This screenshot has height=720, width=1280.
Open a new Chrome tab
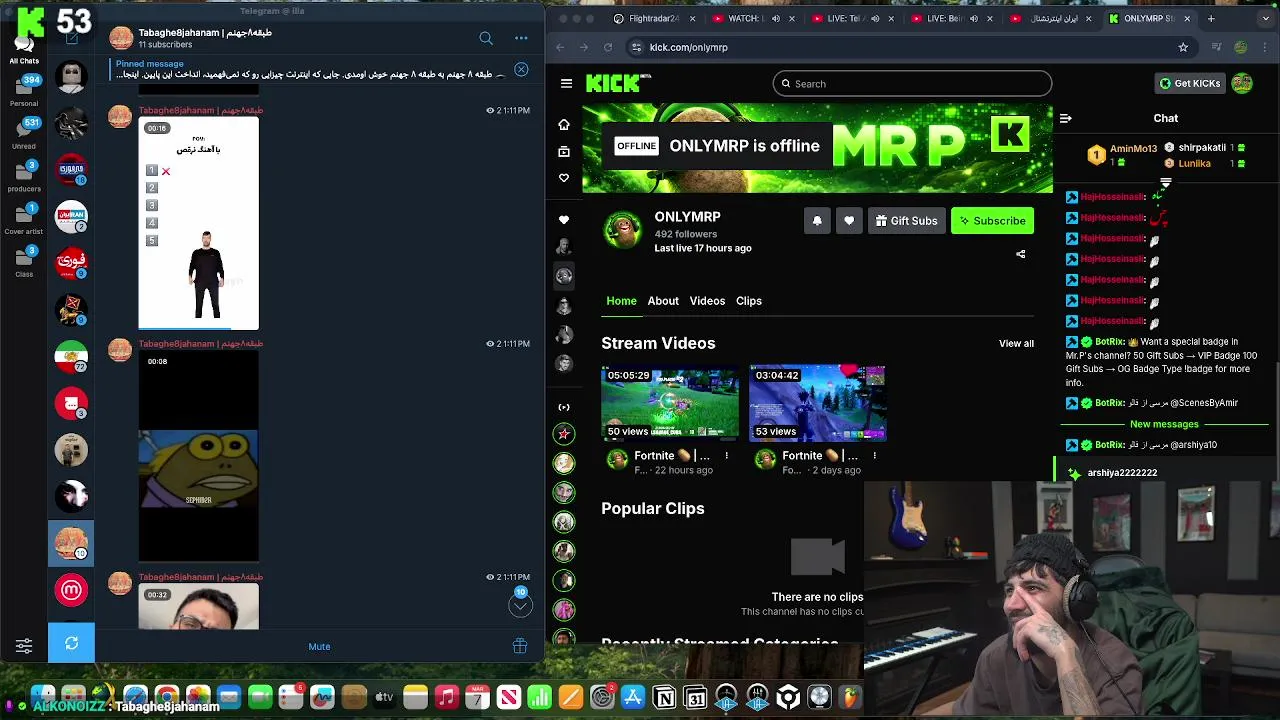pyautogui.click(x=1211, y=18)
